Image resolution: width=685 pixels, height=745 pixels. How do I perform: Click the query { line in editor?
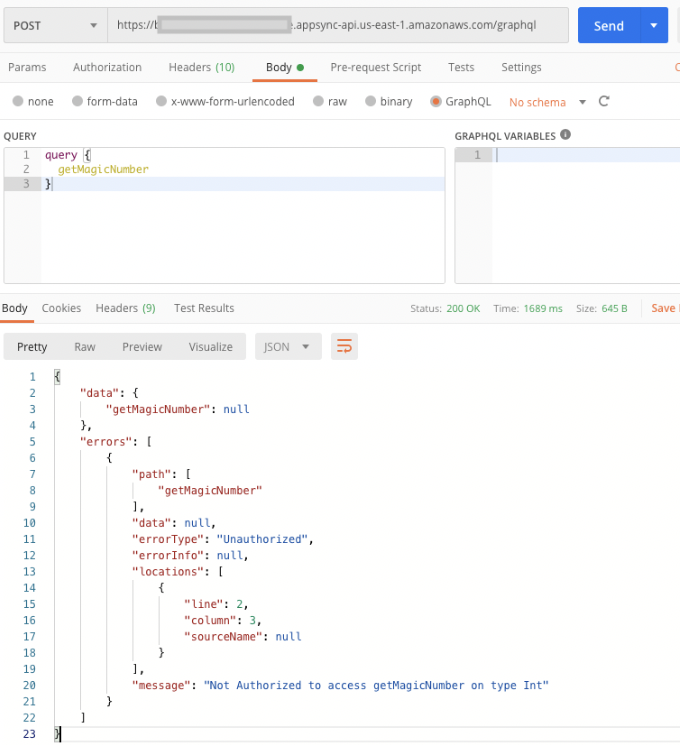[x=68, y=155]
